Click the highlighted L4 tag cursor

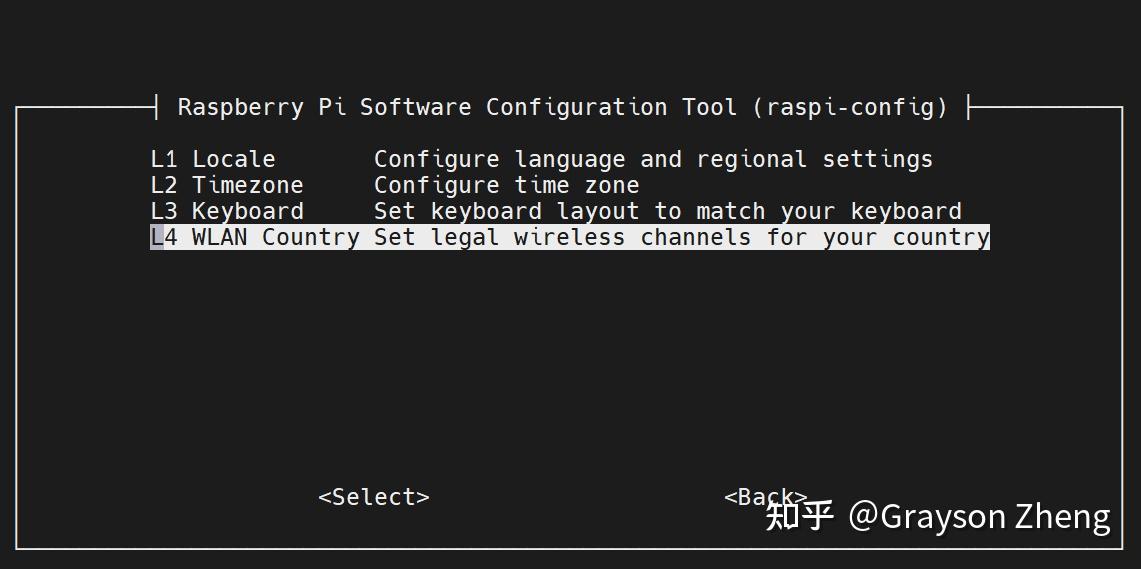click(158, 237)
